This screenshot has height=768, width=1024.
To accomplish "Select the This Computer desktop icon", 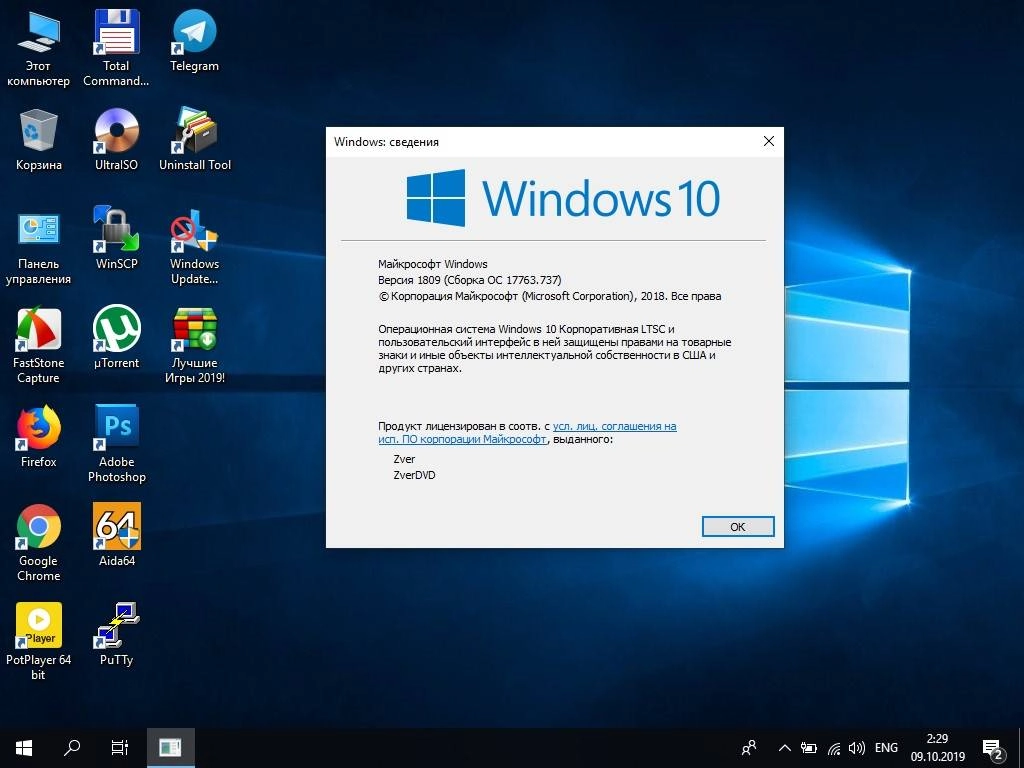I will click(39, 48).
